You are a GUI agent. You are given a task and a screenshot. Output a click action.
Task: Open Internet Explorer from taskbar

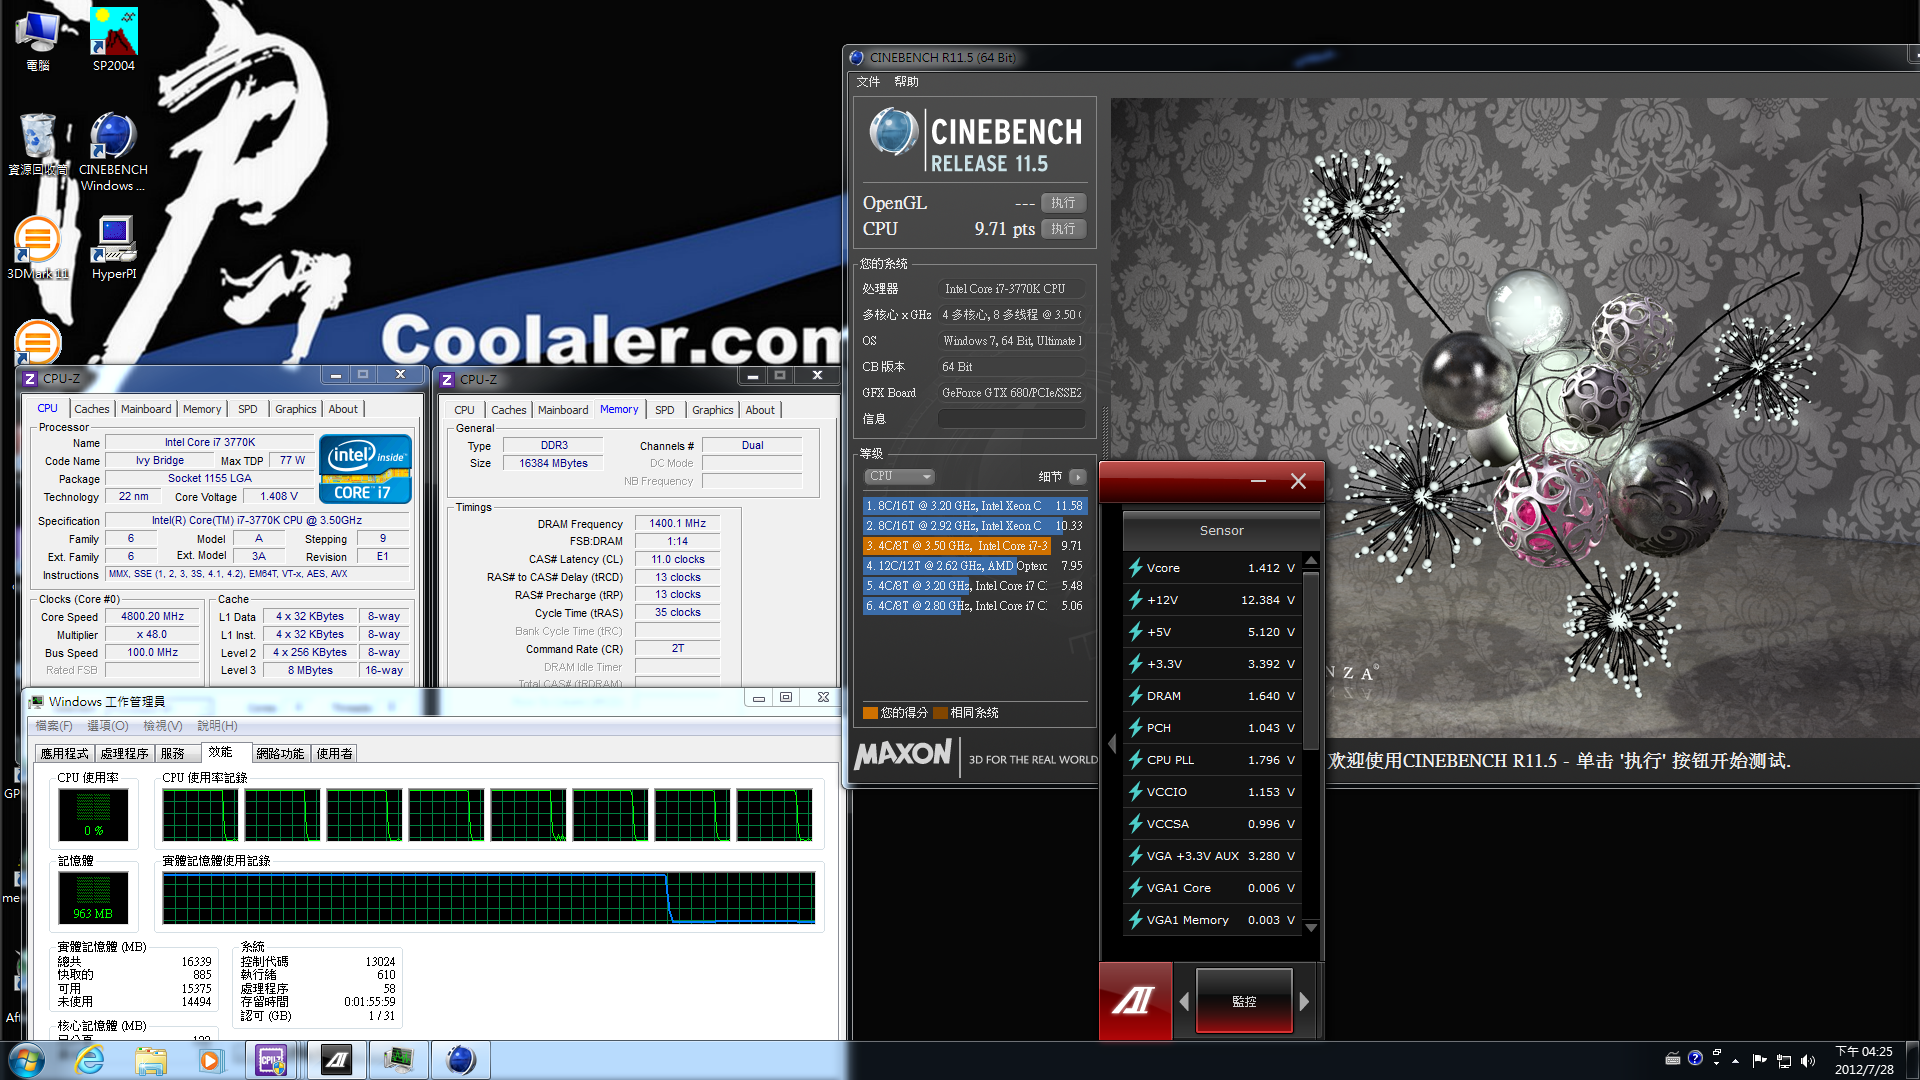(x=90, y=1060)
